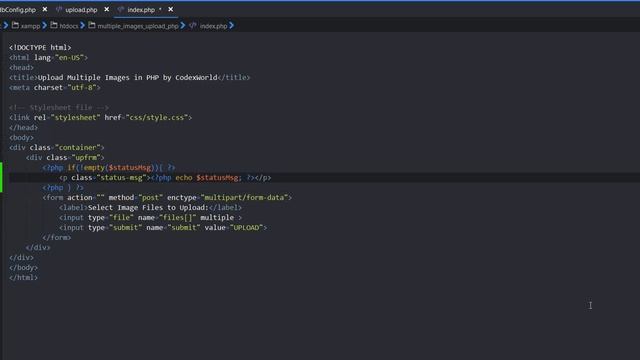Viewport: 640px width, 360px height.
Task: Click the "Select Image Files to Upload:" label text
Action: [x=148, y=208]
